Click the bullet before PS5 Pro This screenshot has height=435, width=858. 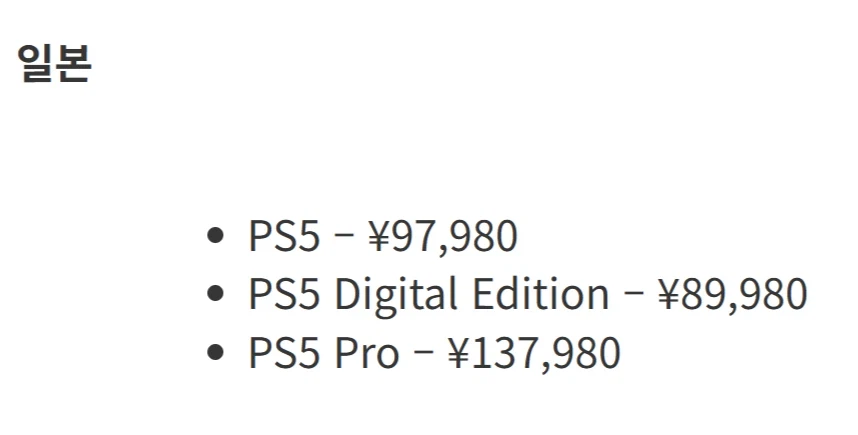(x=214, y=353)
